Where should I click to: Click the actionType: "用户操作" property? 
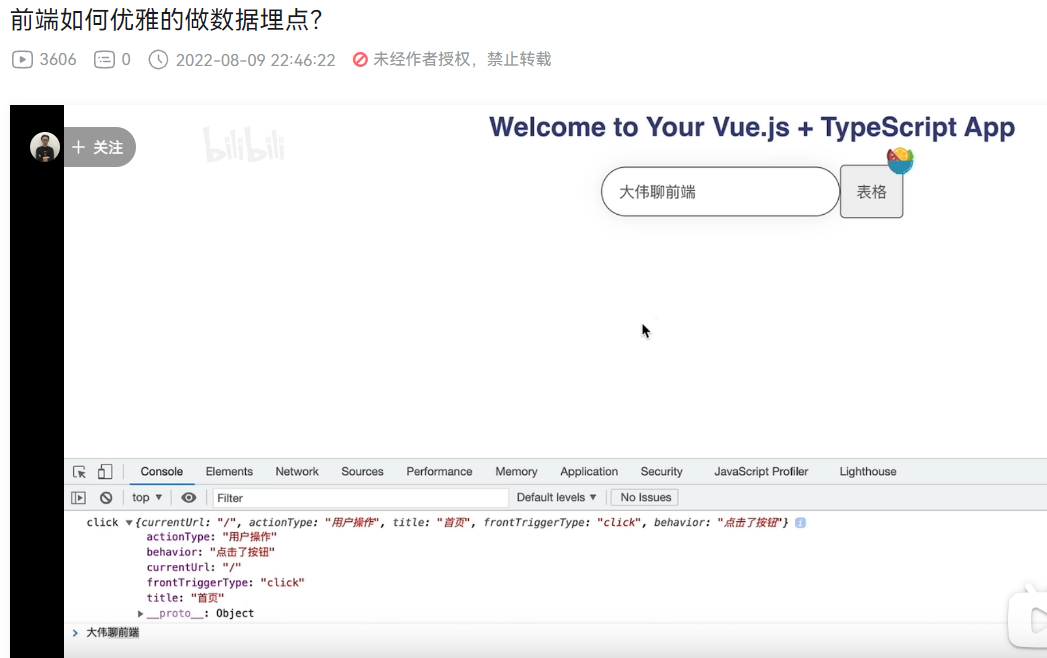(212, 537)
